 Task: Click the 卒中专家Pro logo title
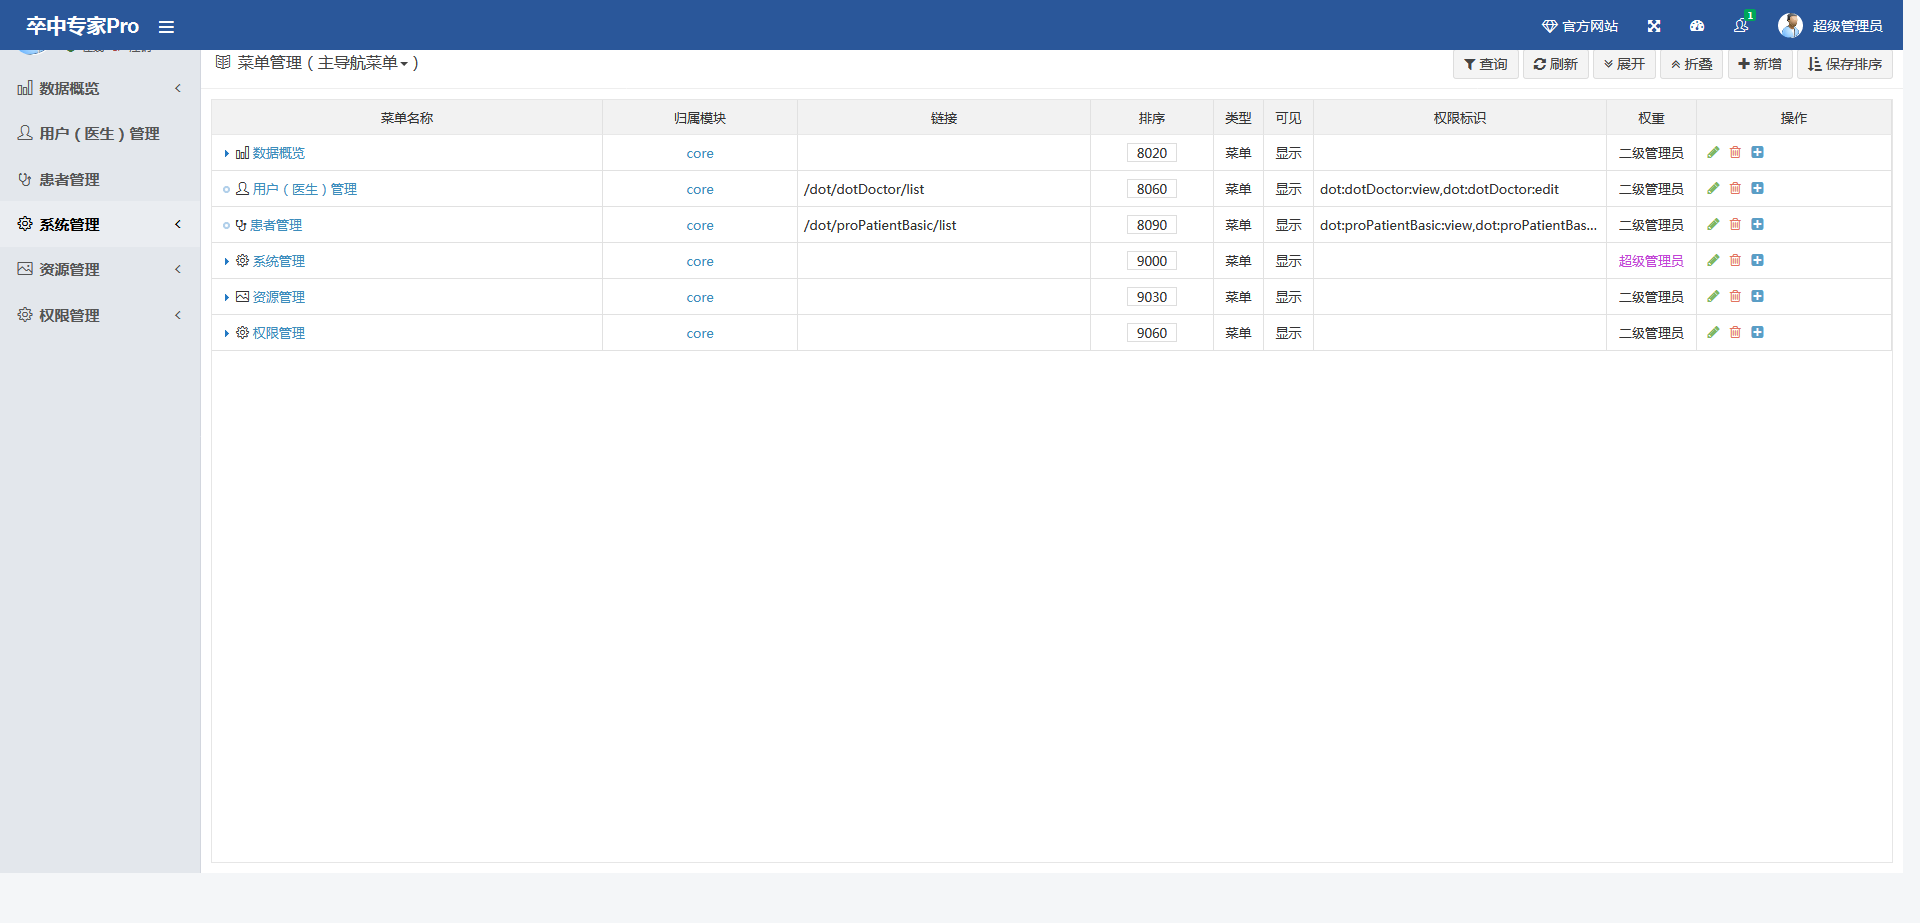[x=82, y=26]
